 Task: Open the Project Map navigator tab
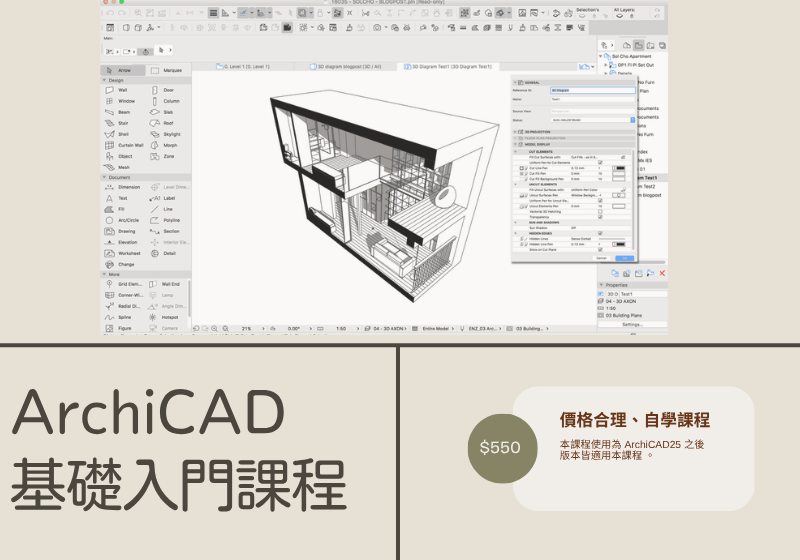click(627, 45)
